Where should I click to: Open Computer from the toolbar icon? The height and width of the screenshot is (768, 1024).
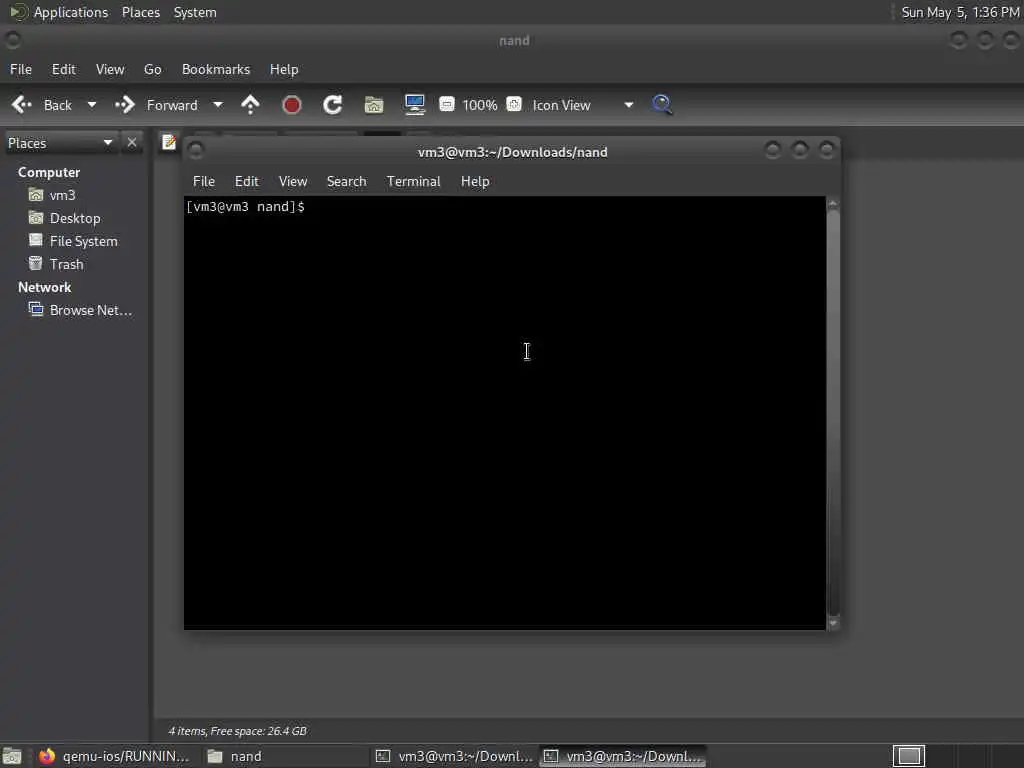point(415,104)
